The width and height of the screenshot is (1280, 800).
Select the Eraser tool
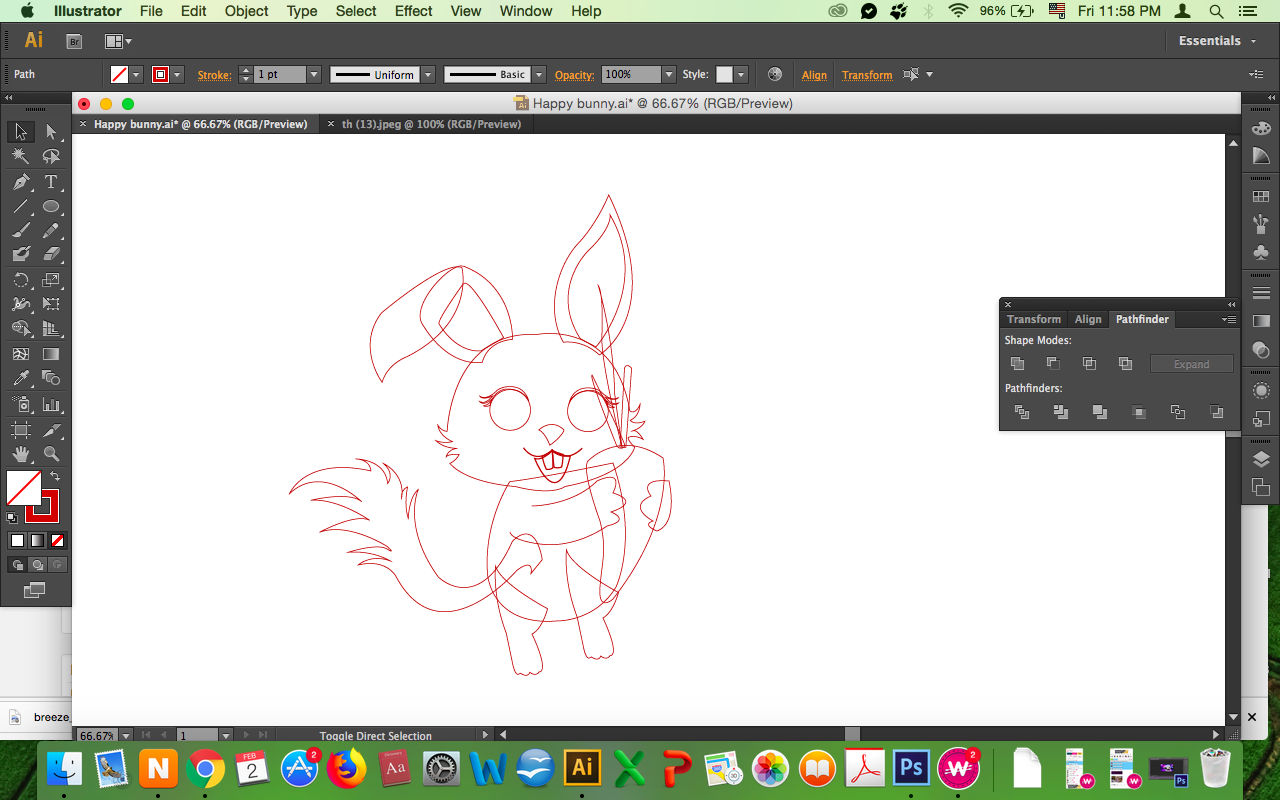tap(51, 254)
